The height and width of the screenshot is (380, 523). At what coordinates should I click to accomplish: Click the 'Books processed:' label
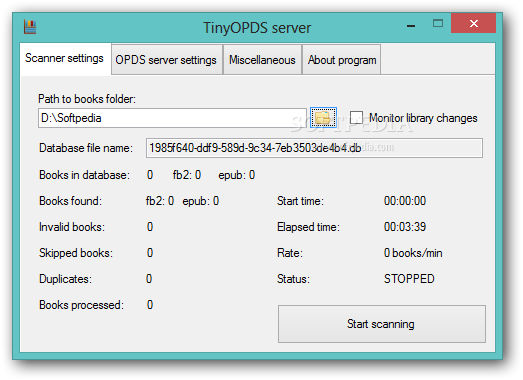(x=81, y=305)
